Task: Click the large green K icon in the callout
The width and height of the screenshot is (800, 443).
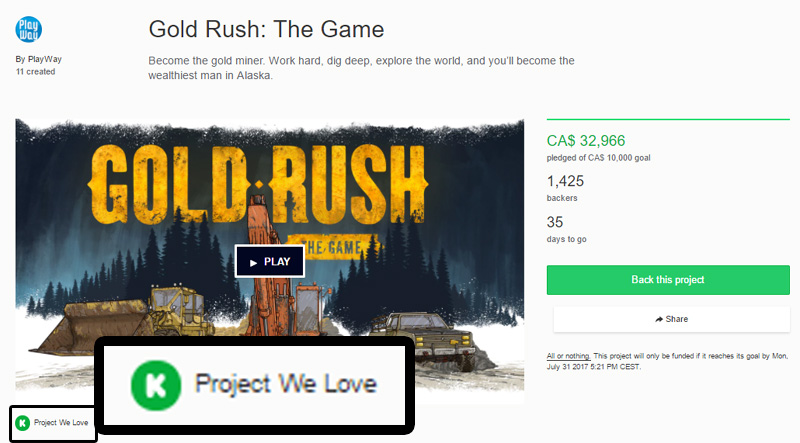Action: point(156,385)
